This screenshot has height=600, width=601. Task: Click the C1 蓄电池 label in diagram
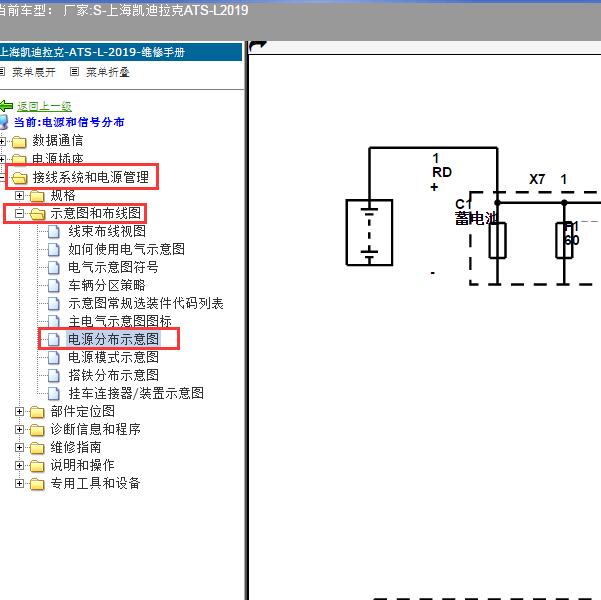click(476, 212)
